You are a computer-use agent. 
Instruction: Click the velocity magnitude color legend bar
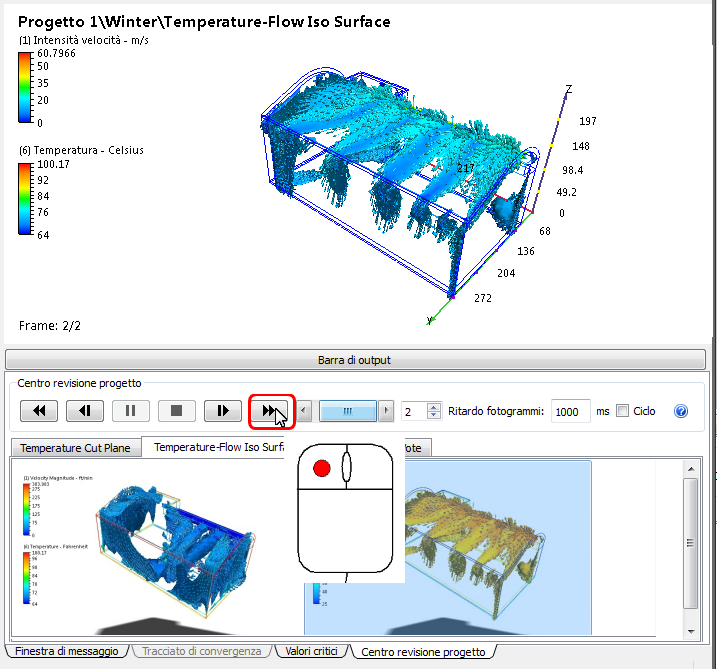coord(24,87)
